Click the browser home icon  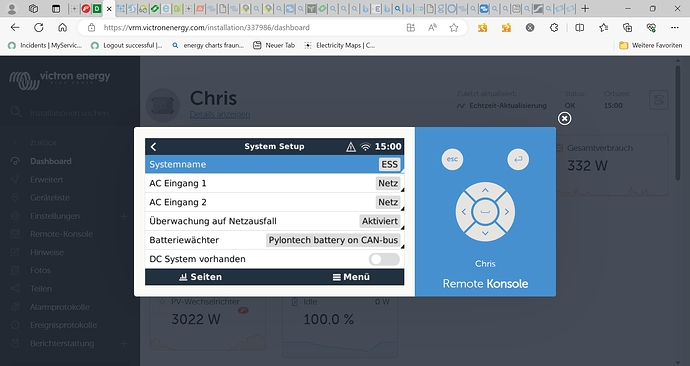62,27
